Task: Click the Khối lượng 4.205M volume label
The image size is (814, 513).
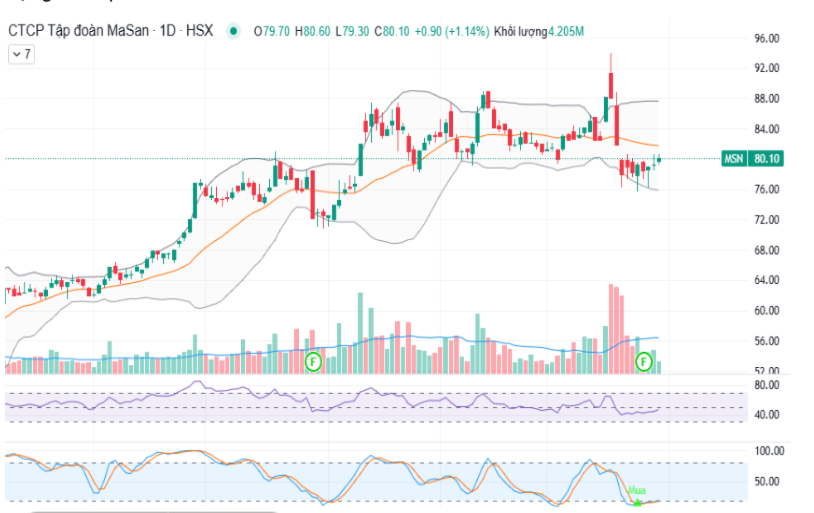Action: click(539, 32)
